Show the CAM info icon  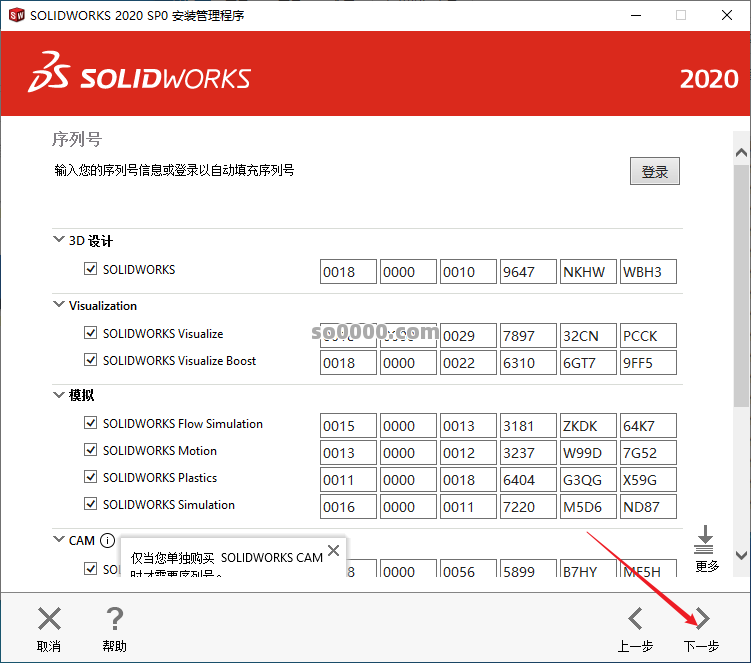[107, 540]
